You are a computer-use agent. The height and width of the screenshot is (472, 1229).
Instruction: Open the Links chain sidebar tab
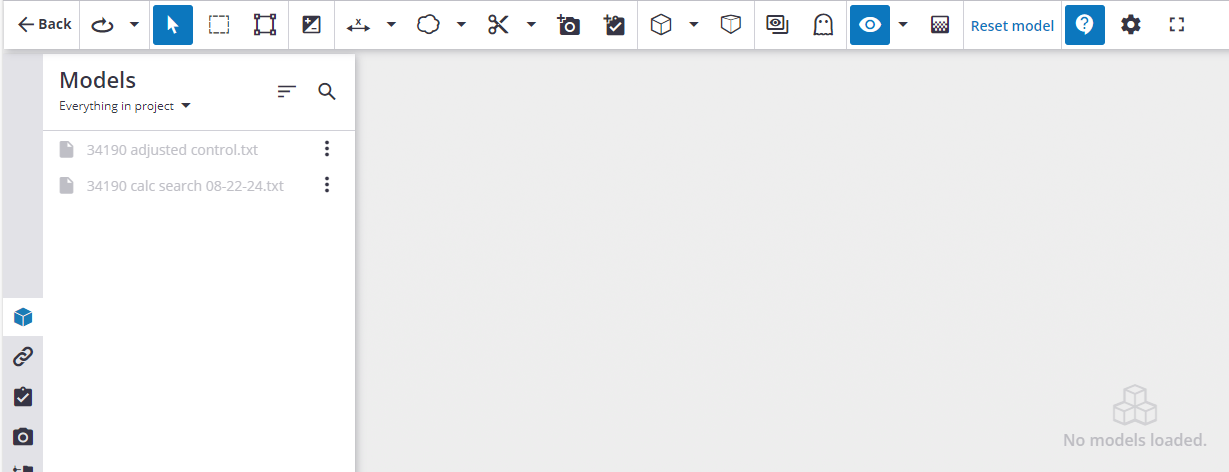[x=23, y=357]
